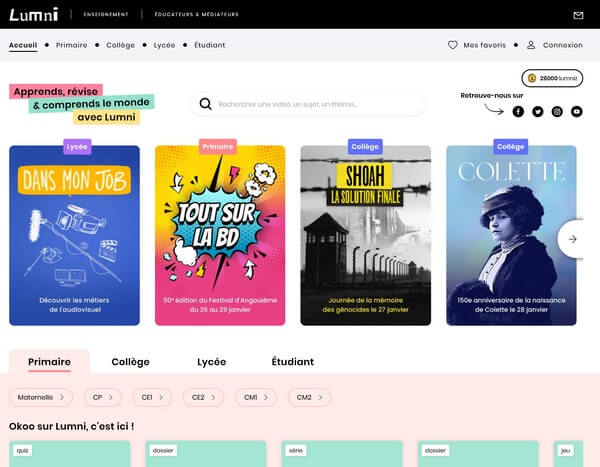Open the mail envelope icon in header

click(x=578, y=15)
